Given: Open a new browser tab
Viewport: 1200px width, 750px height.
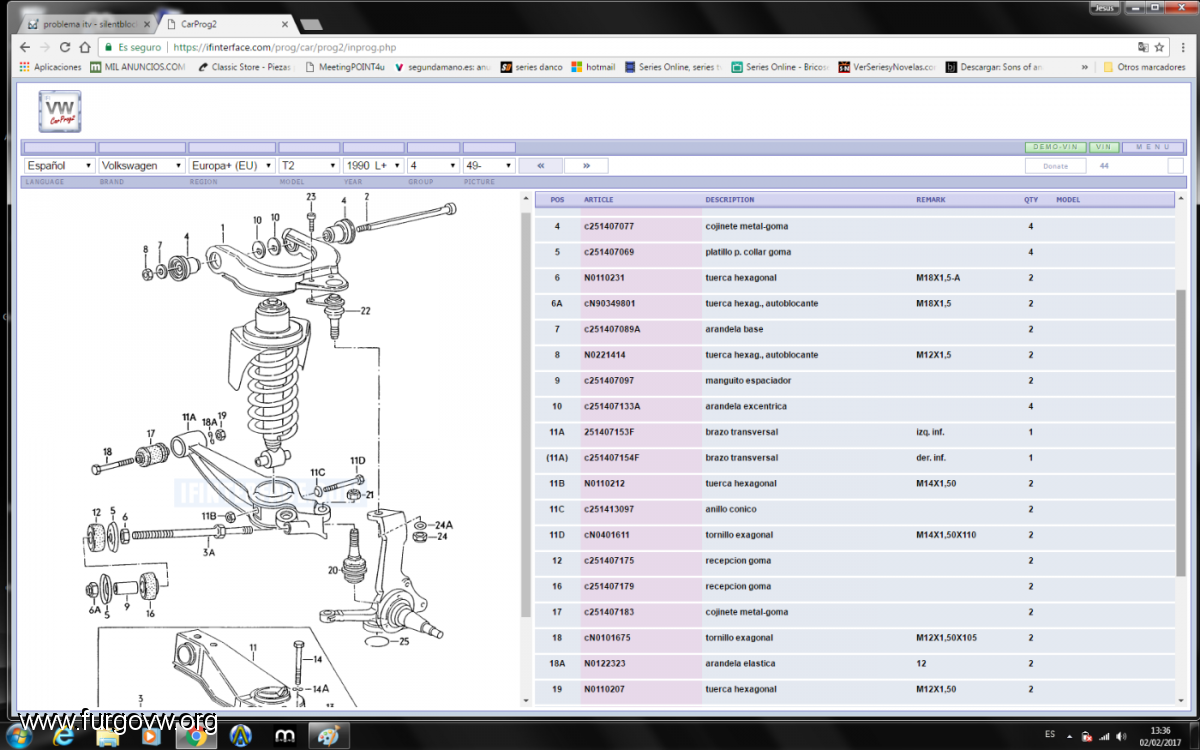Looking at the screenshot, I should point(311,24).
